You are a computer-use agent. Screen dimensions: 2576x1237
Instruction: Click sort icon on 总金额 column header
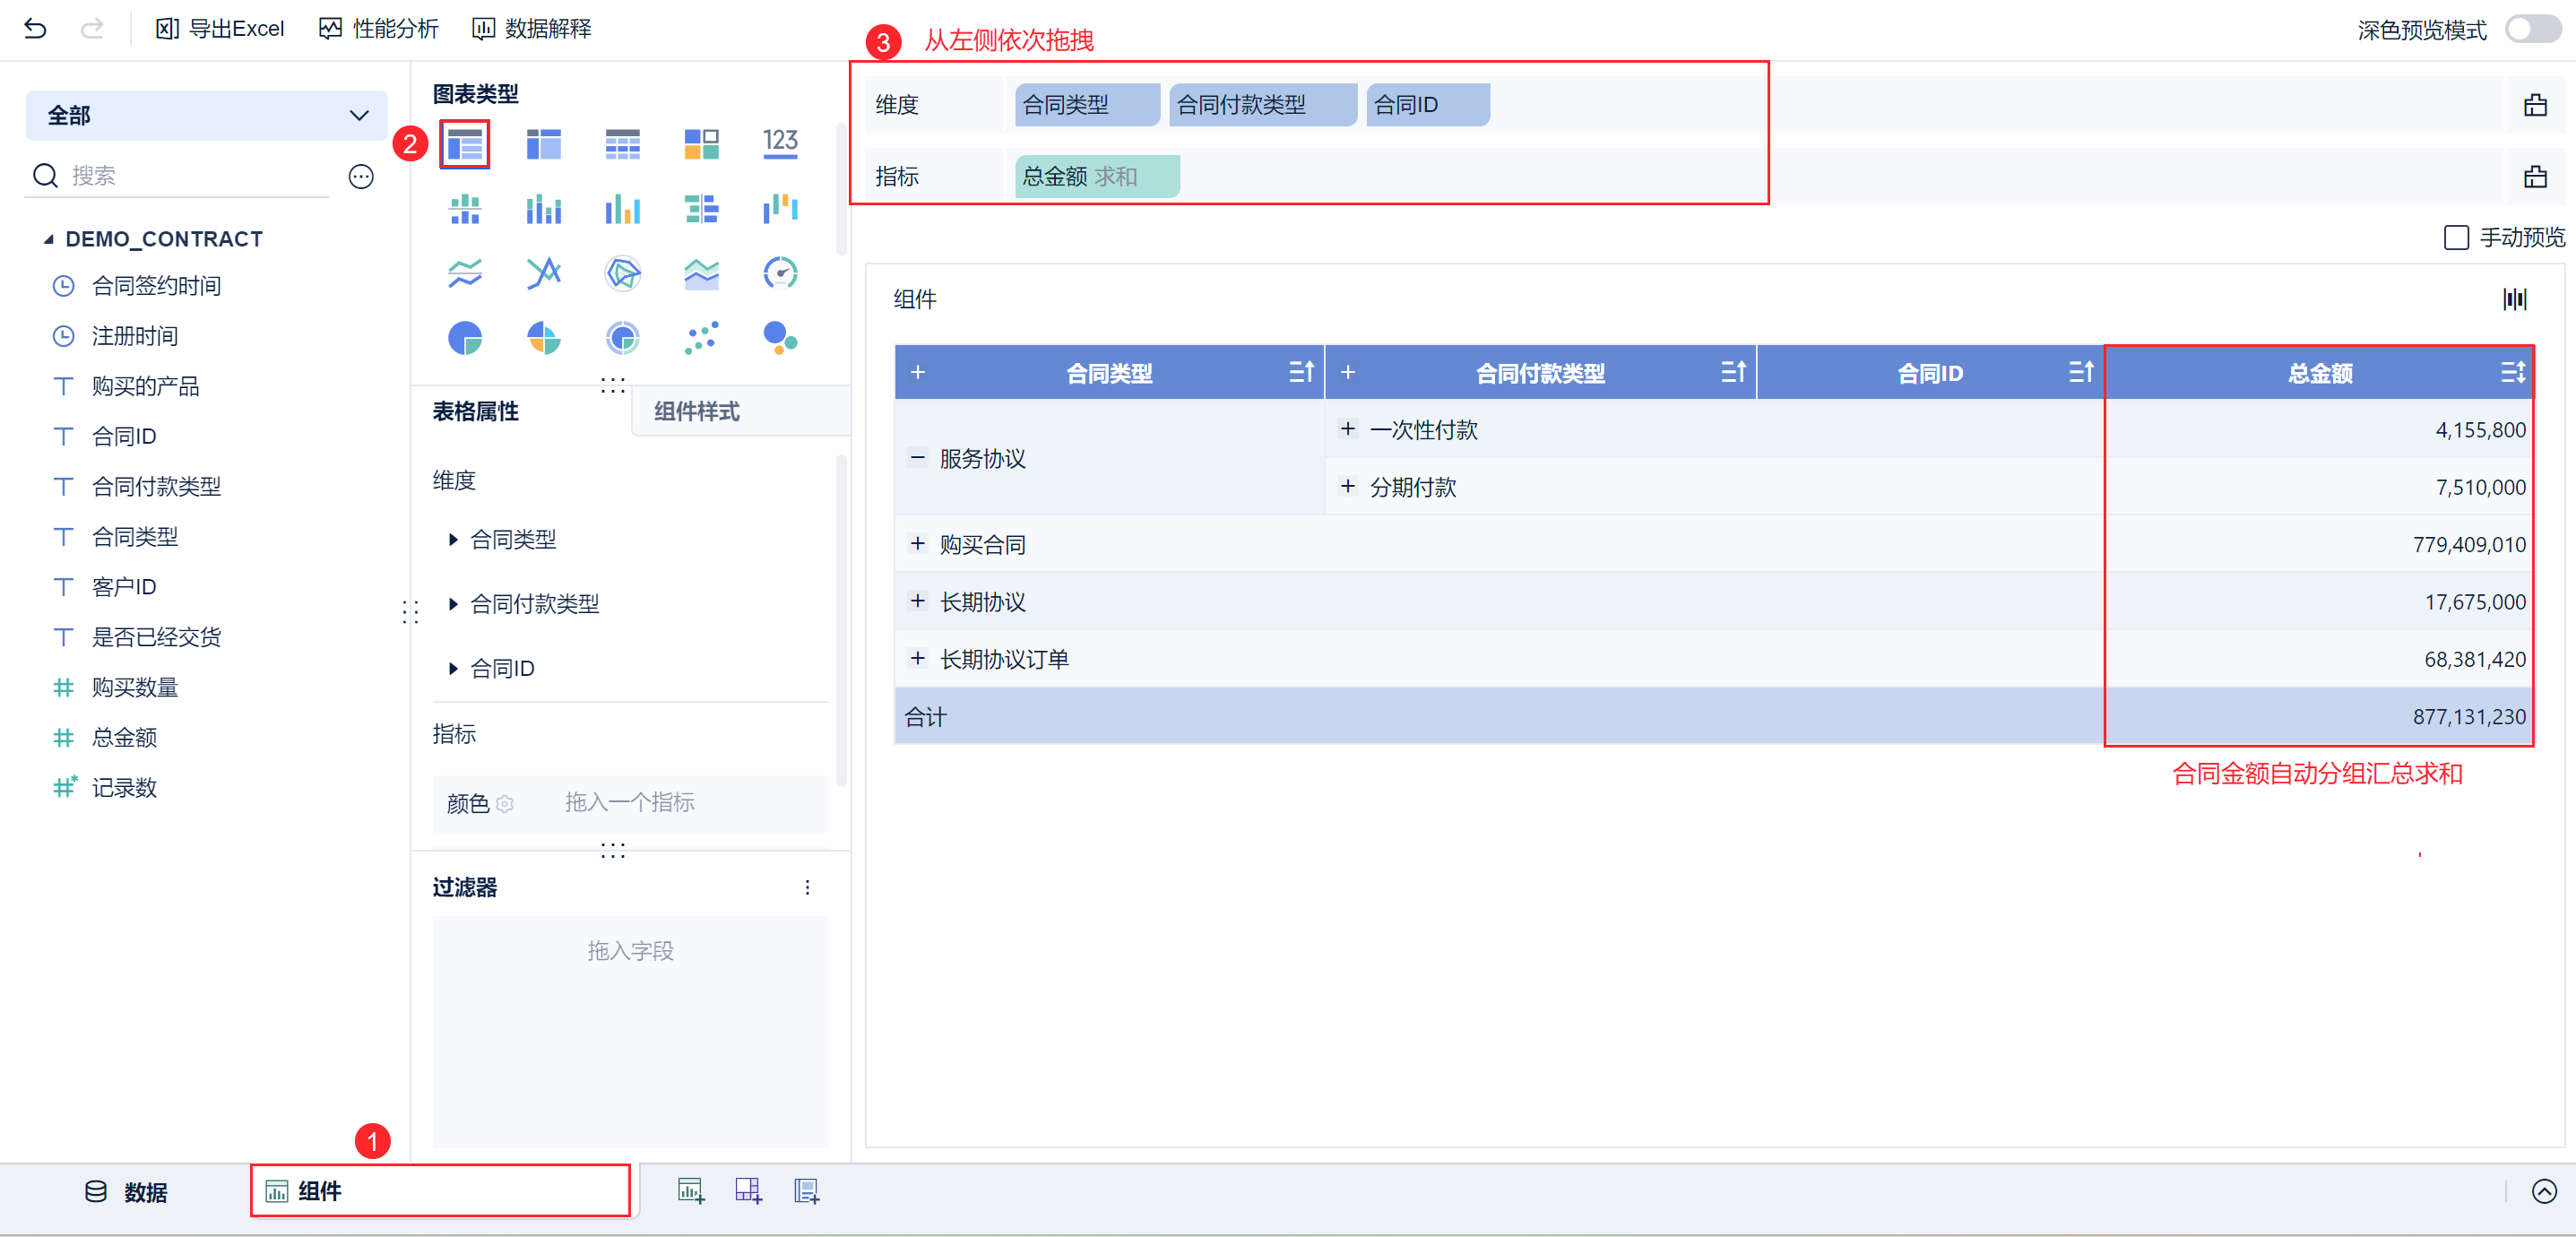click(x=2512, y=373)
